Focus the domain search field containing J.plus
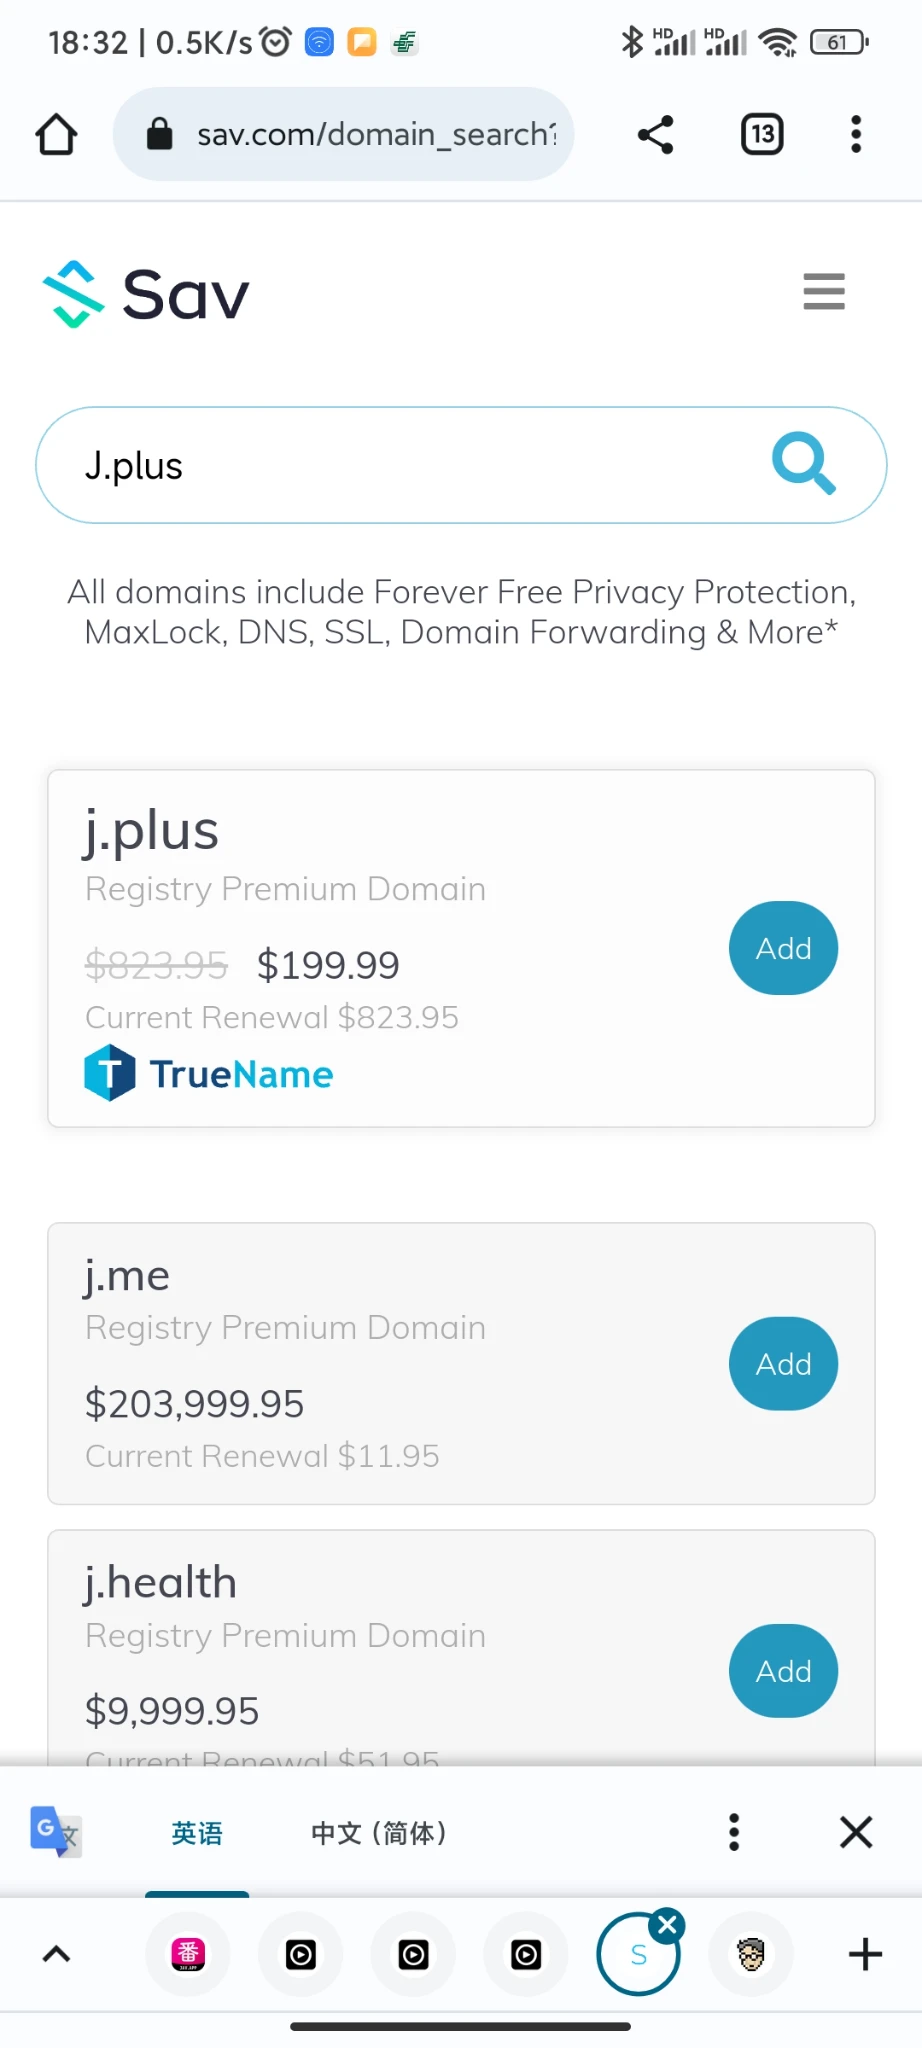 click(400, 466)
